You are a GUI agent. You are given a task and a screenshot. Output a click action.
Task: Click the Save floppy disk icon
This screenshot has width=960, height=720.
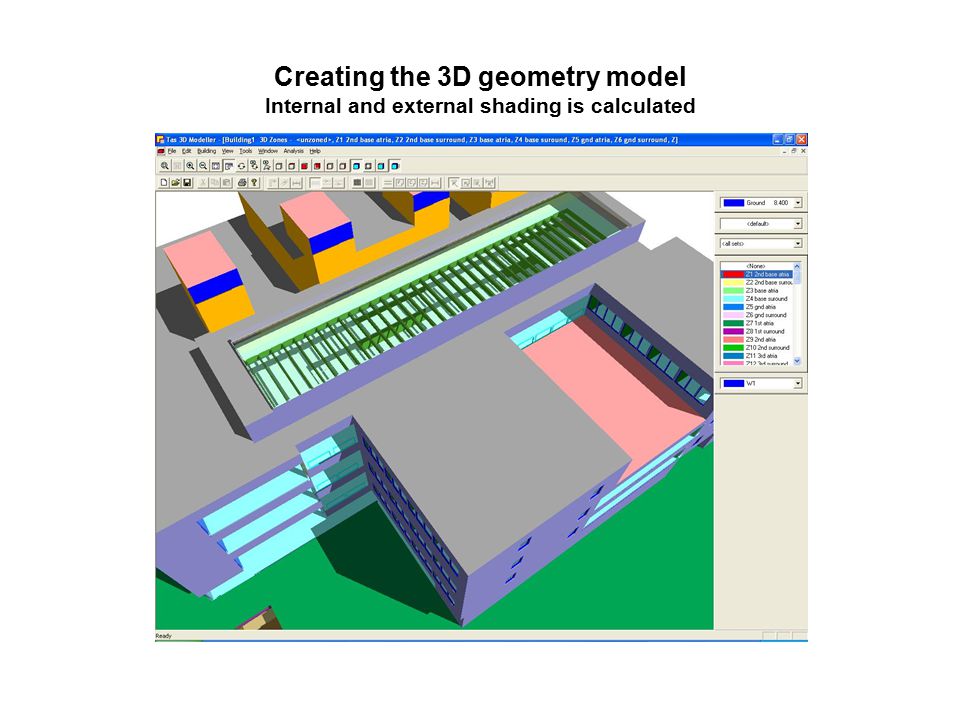(187, 182)
